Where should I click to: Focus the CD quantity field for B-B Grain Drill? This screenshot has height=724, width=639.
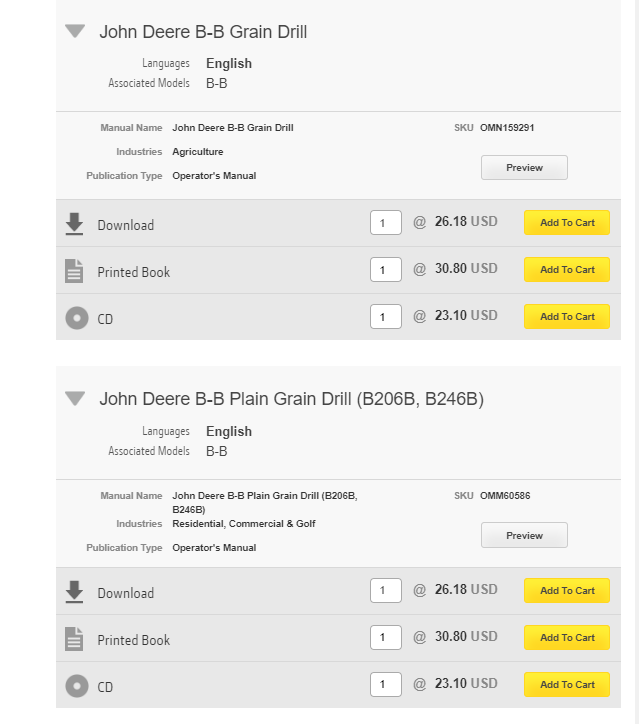pos(386,317)
